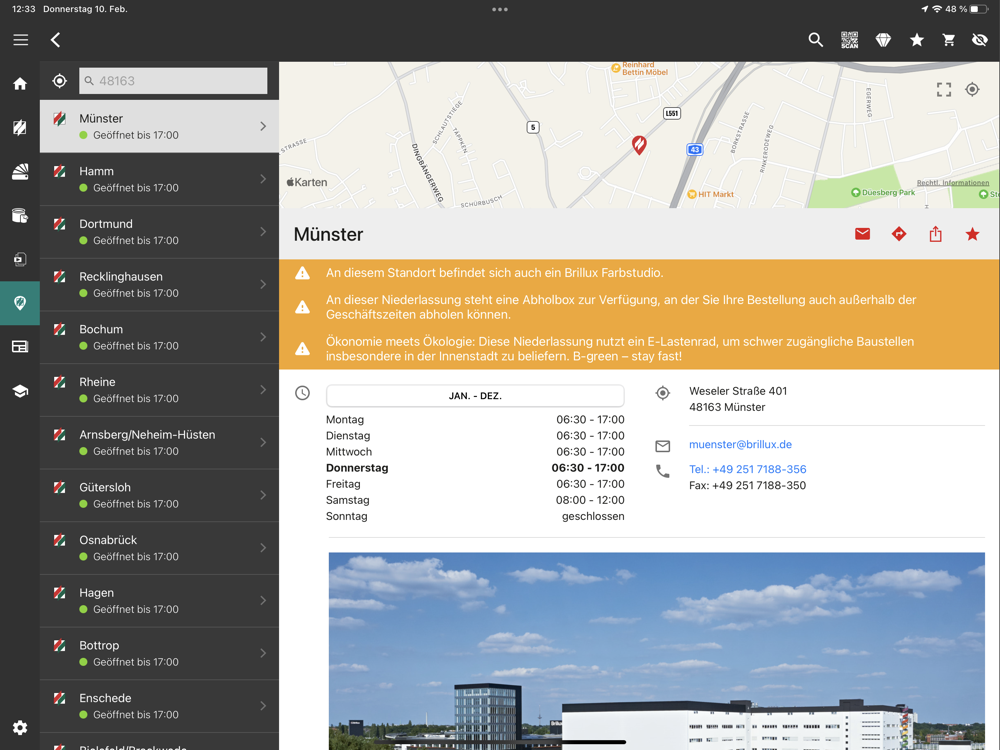Expand Gütersloh chevron
This screenshot has width=1000, height=750.
[263, 496]
